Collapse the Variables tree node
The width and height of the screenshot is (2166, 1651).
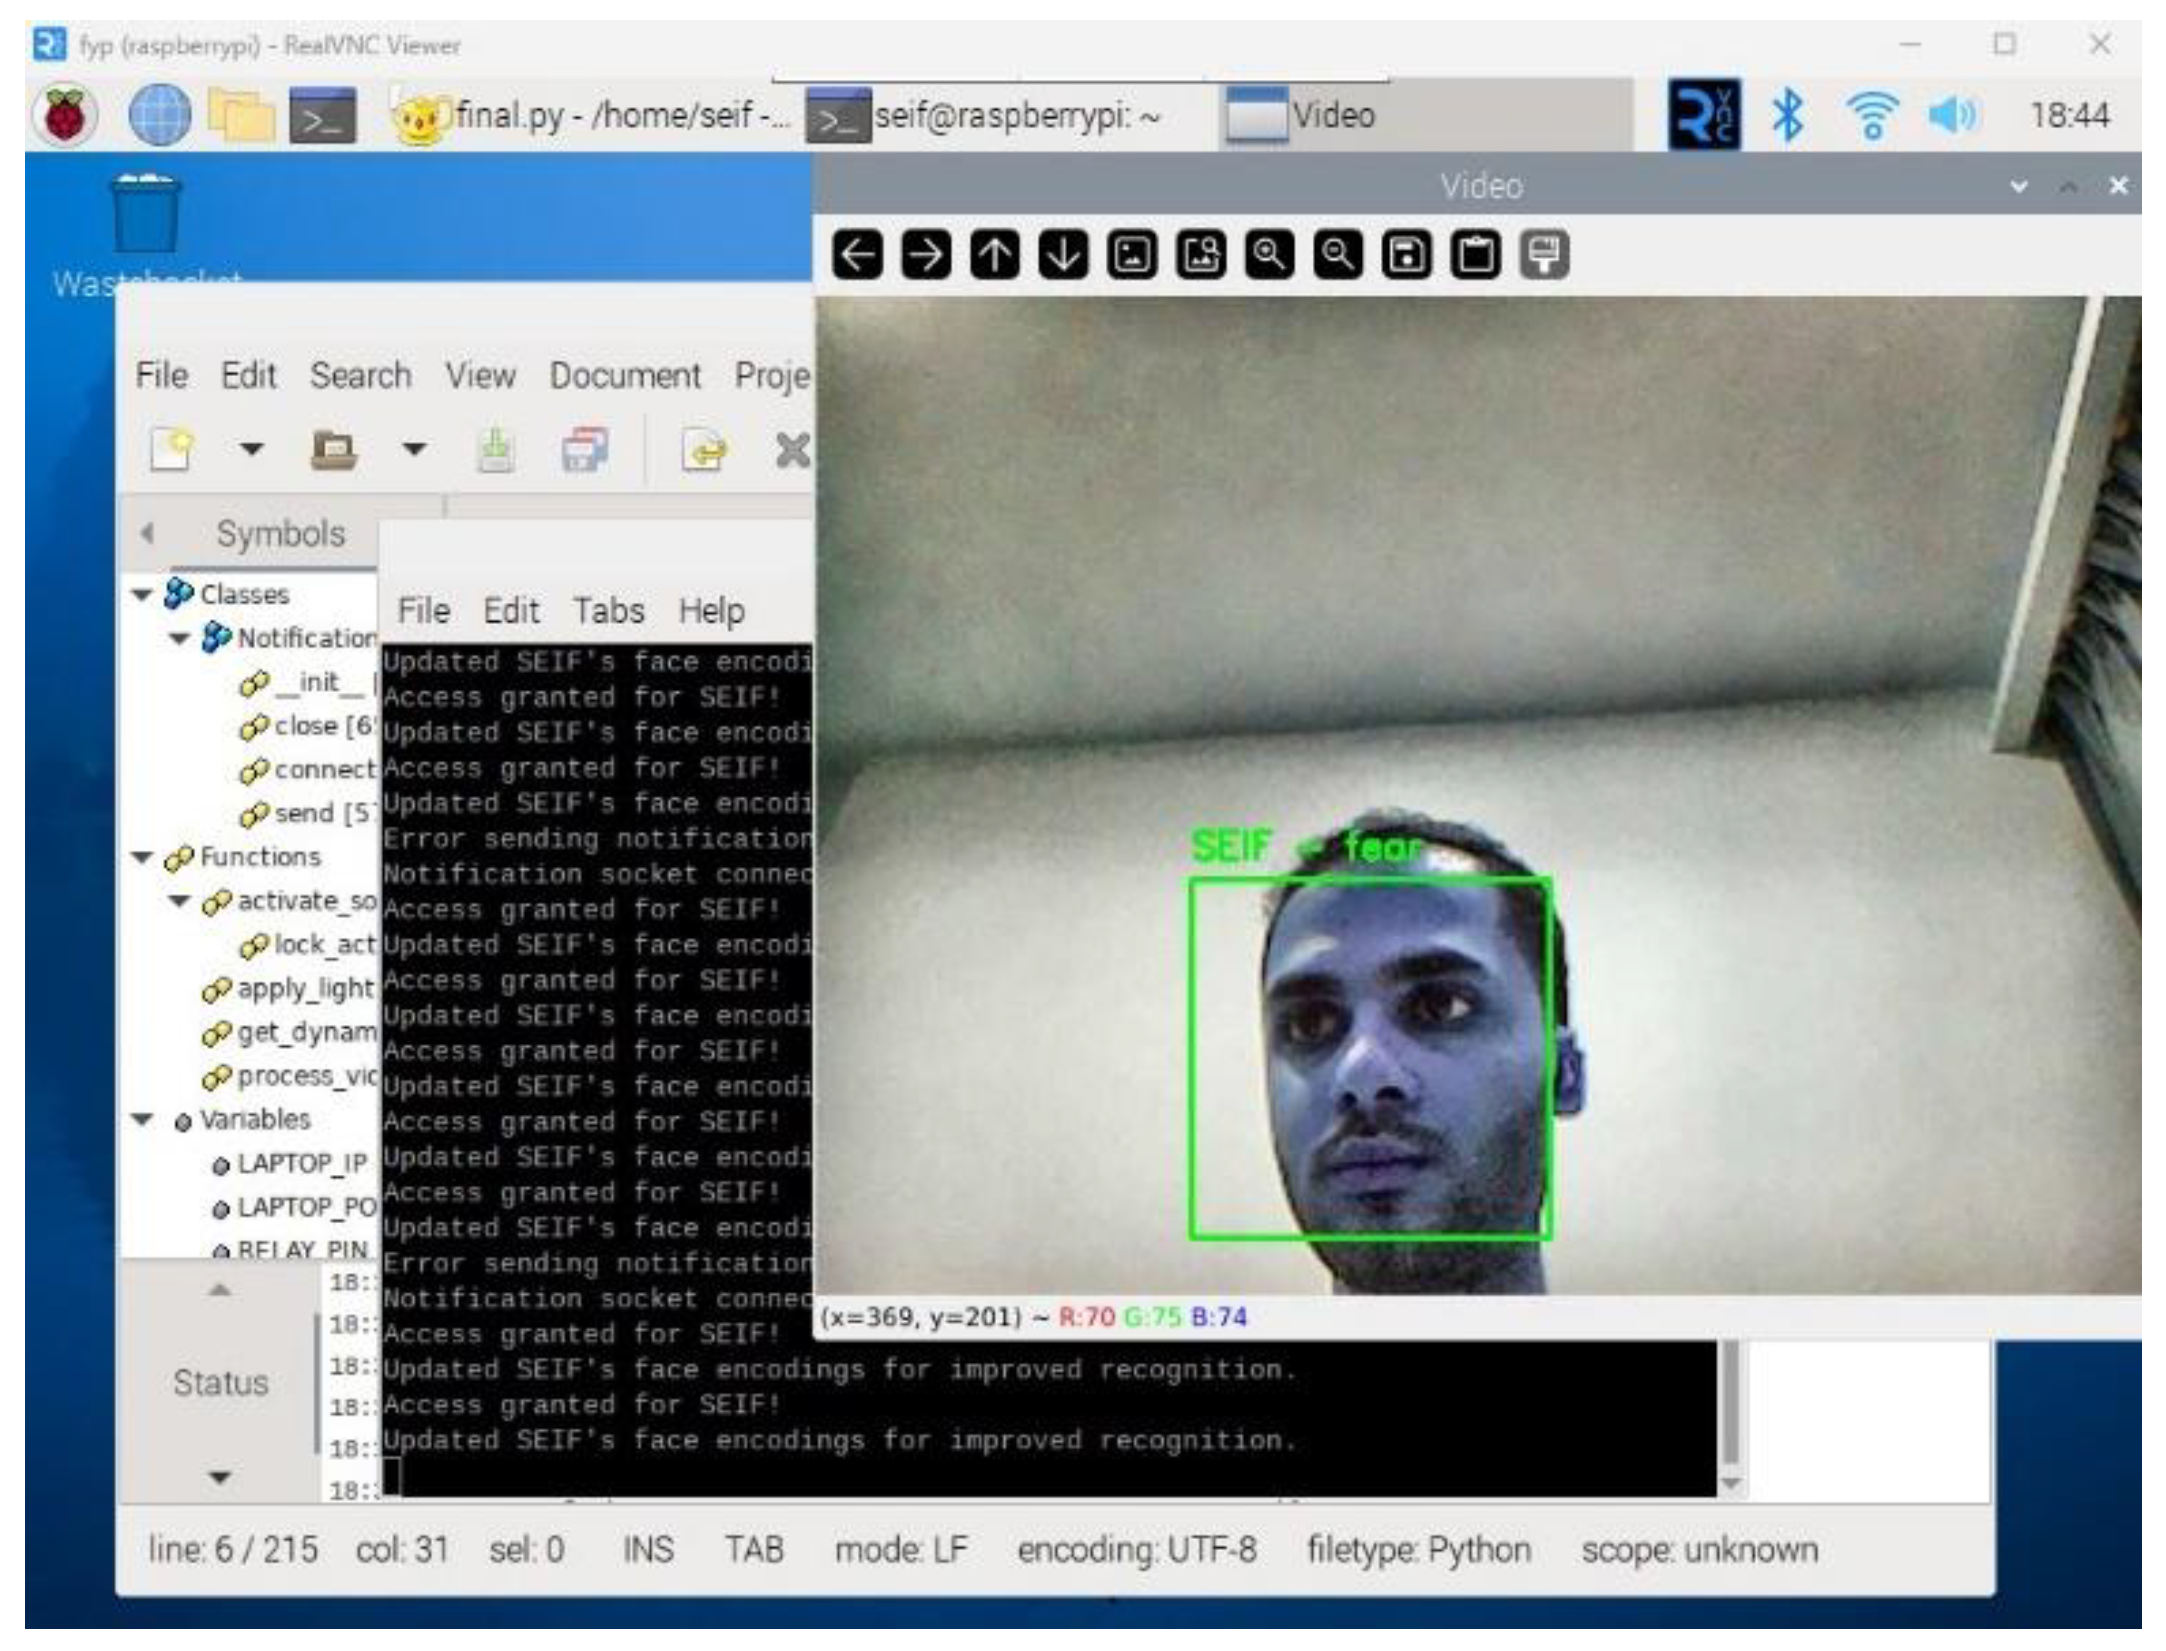[x=142, y=1120]
